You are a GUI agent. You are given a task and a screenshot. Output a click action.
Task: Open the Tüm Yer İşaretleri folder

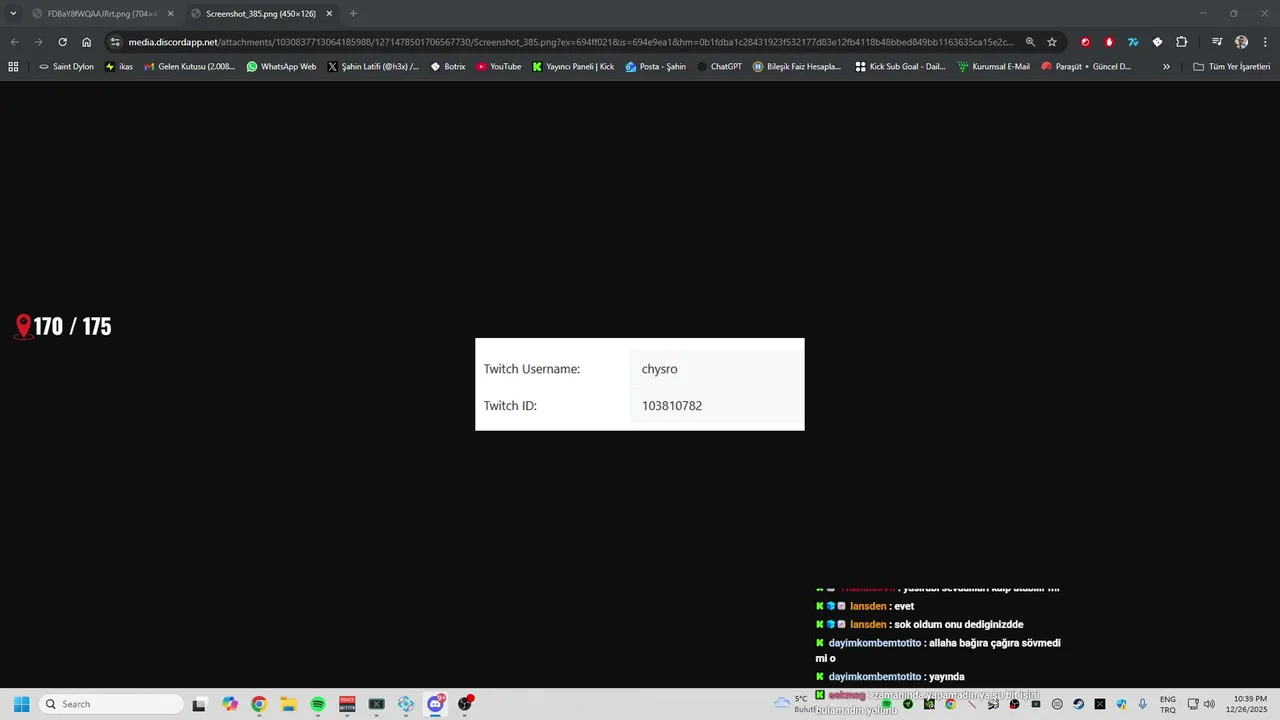click(x=1232, y=67)
